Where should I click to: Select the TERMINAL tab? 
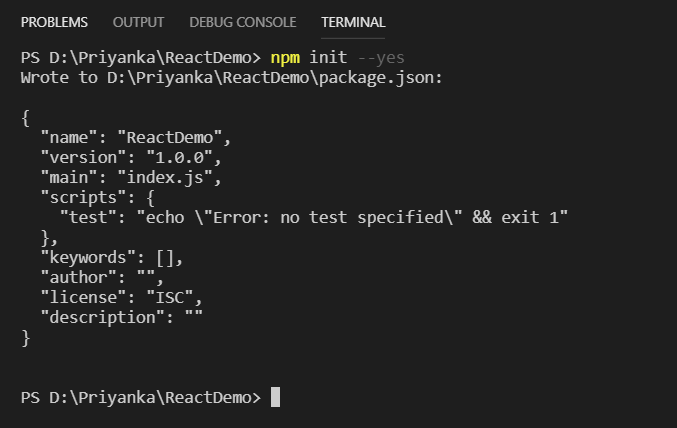353,22
